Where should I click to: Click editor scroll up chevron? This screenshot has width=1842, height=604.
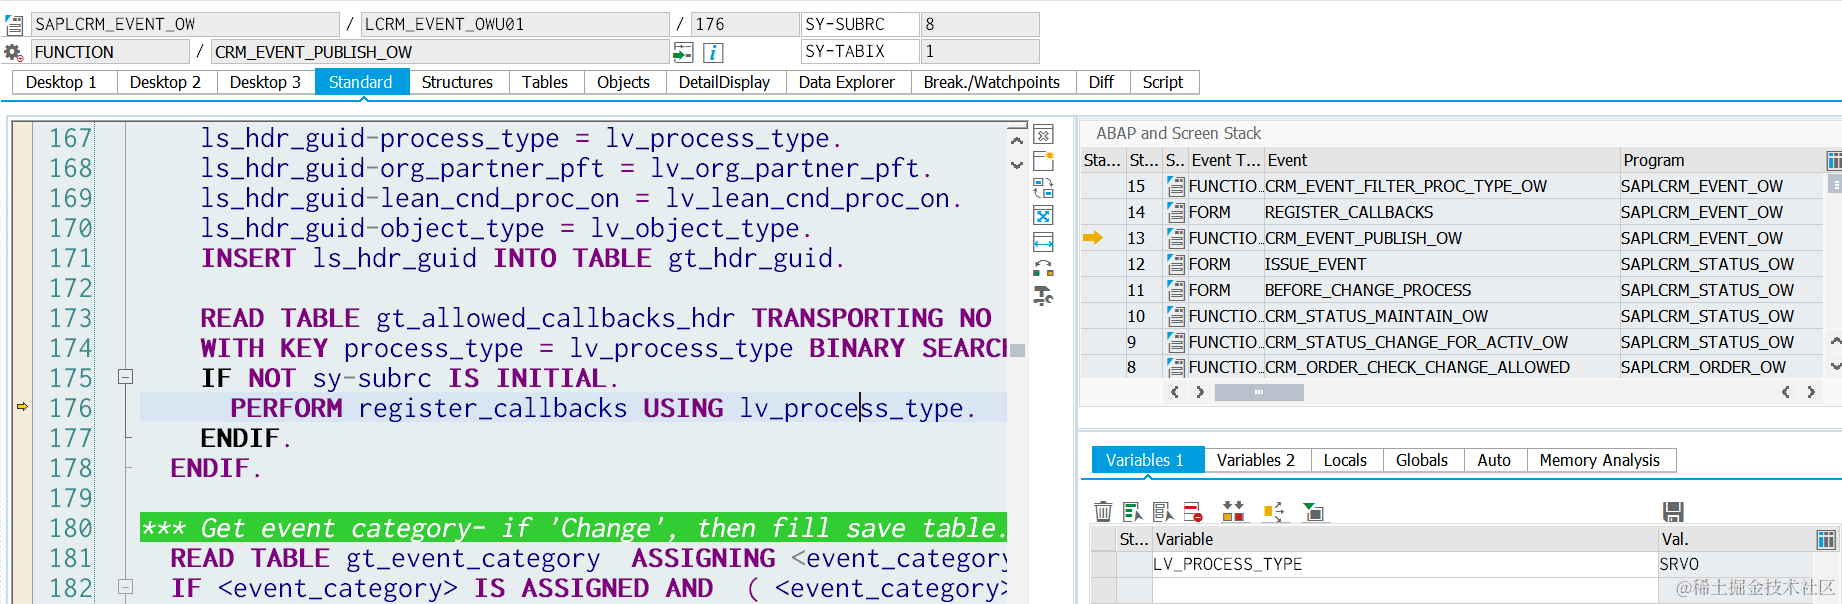(1017, 140)
